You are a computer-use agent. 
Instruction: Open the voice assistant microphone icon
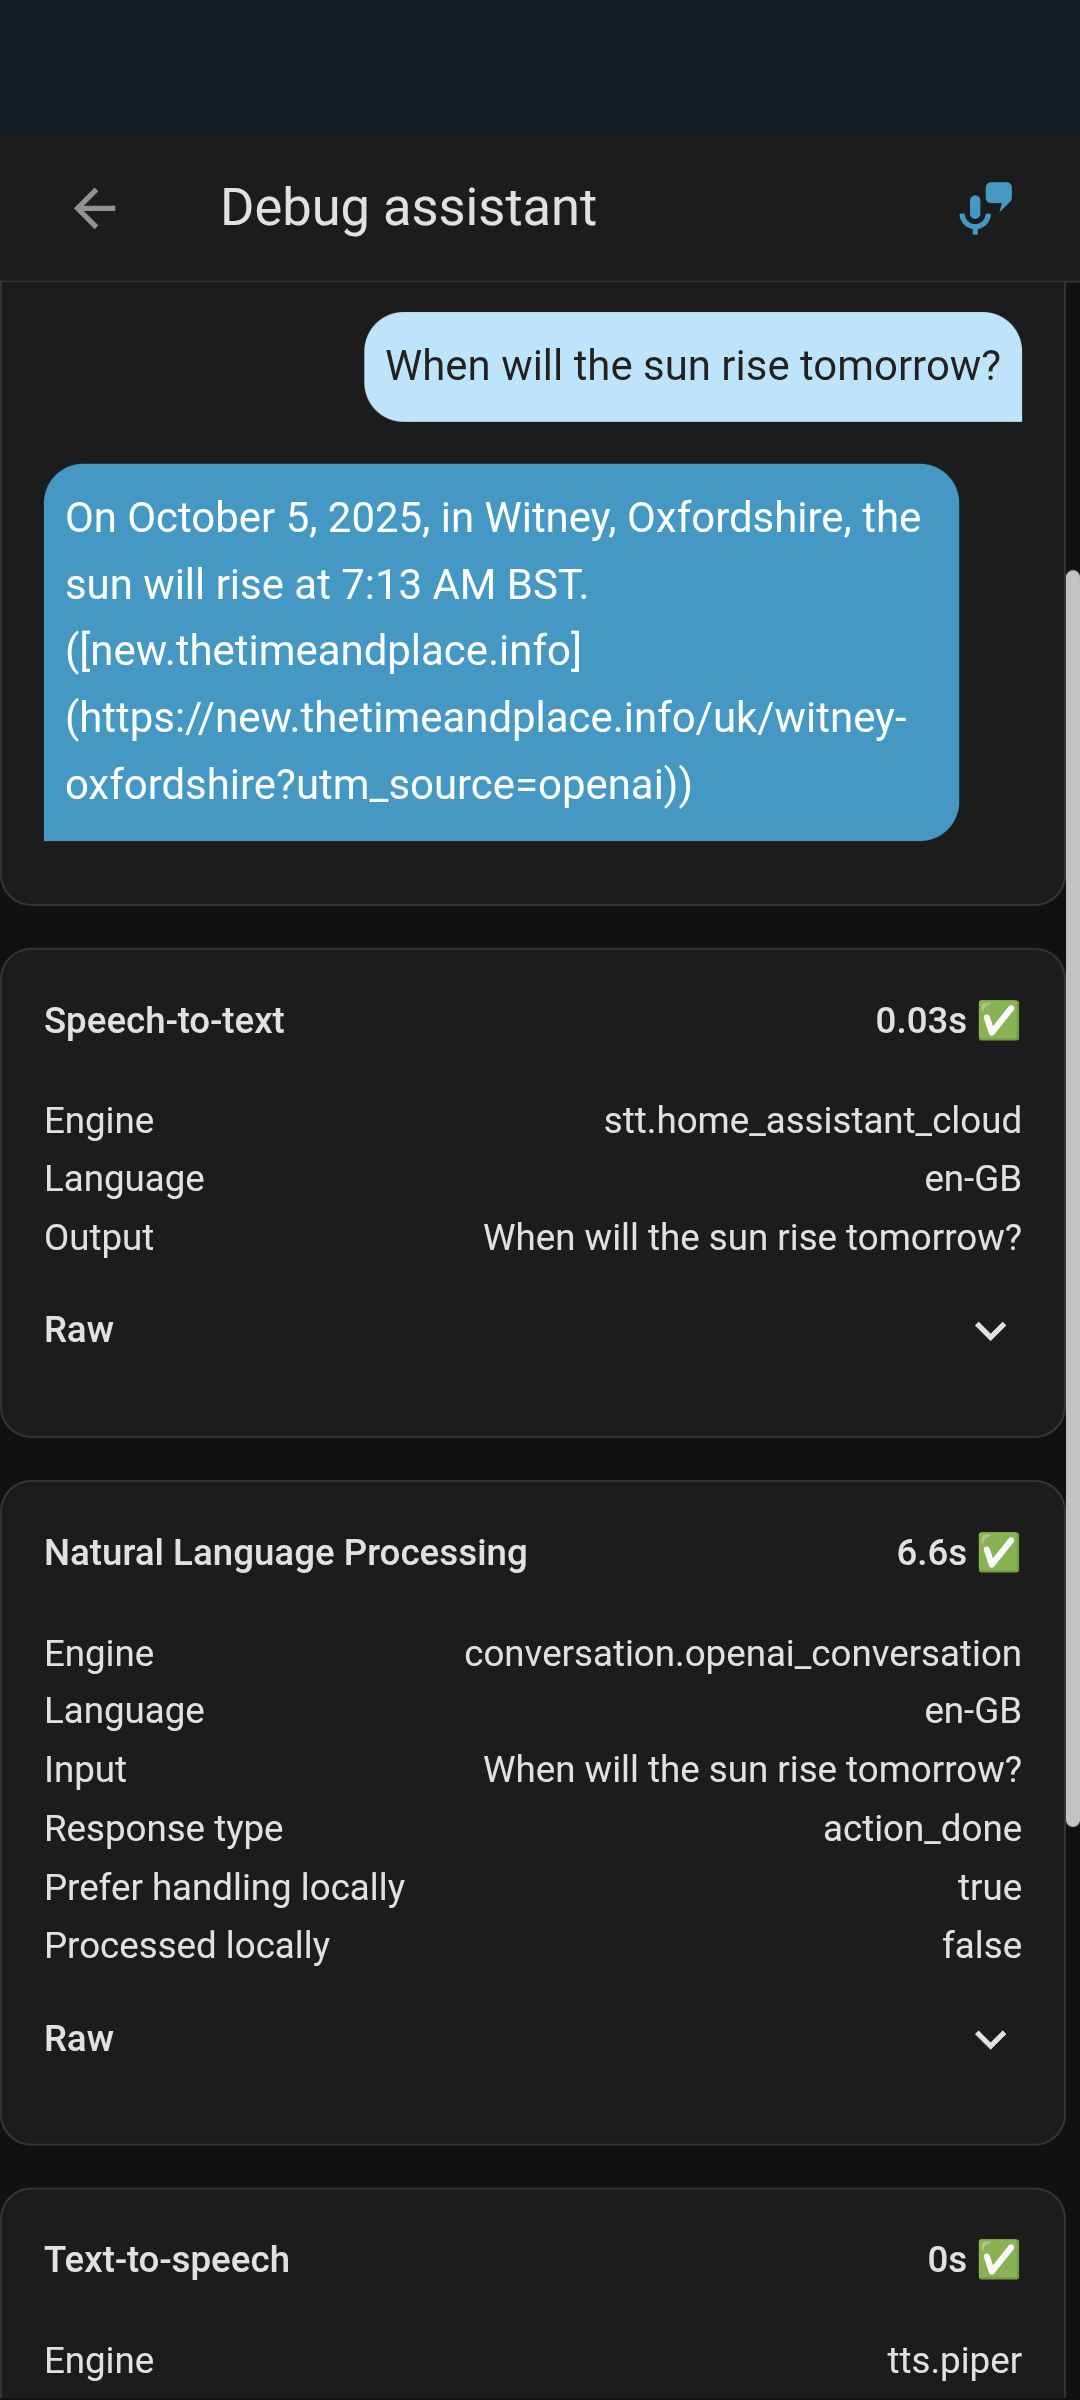pyautogui.click(x=985, y=208)
